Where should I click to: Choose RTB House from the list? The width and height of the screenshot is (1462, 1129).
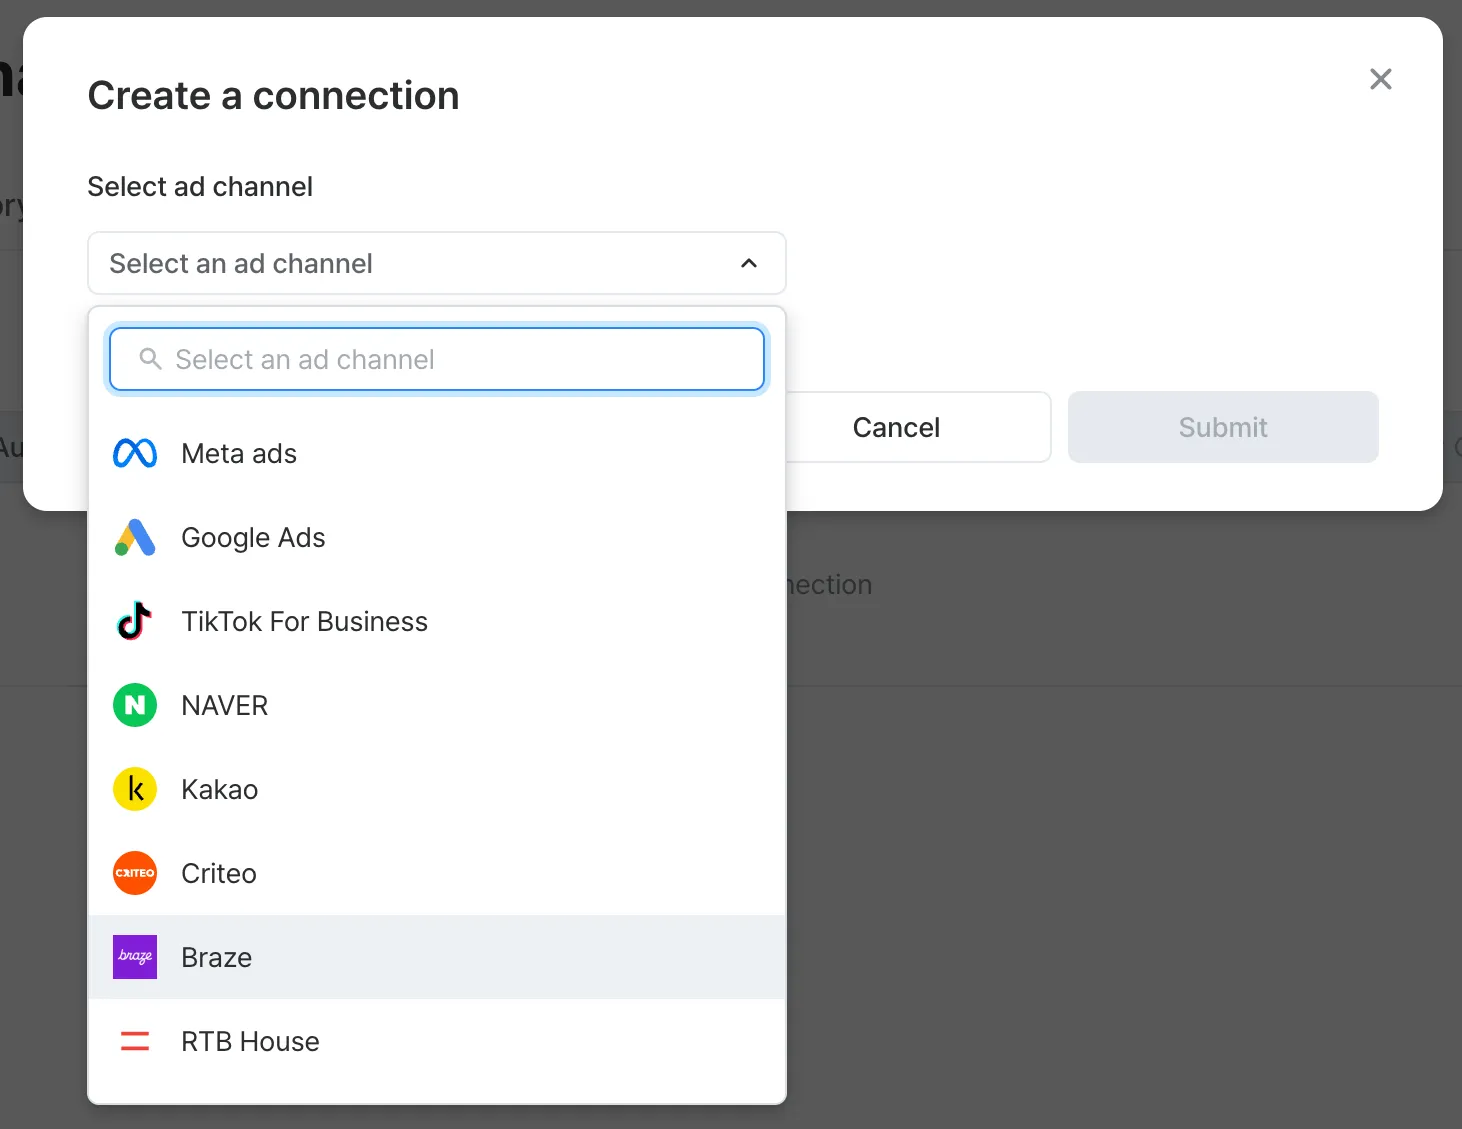437,1041
